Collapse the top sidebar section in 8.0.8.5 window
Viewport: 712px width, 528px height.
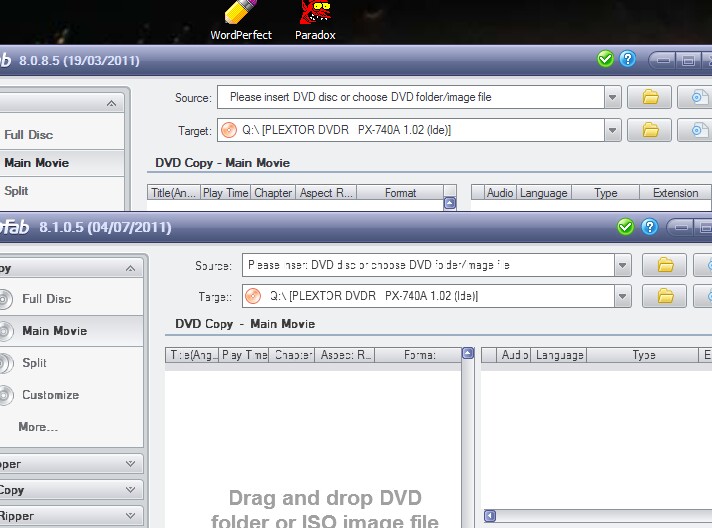pyautogui.click(x=112, y=104)
